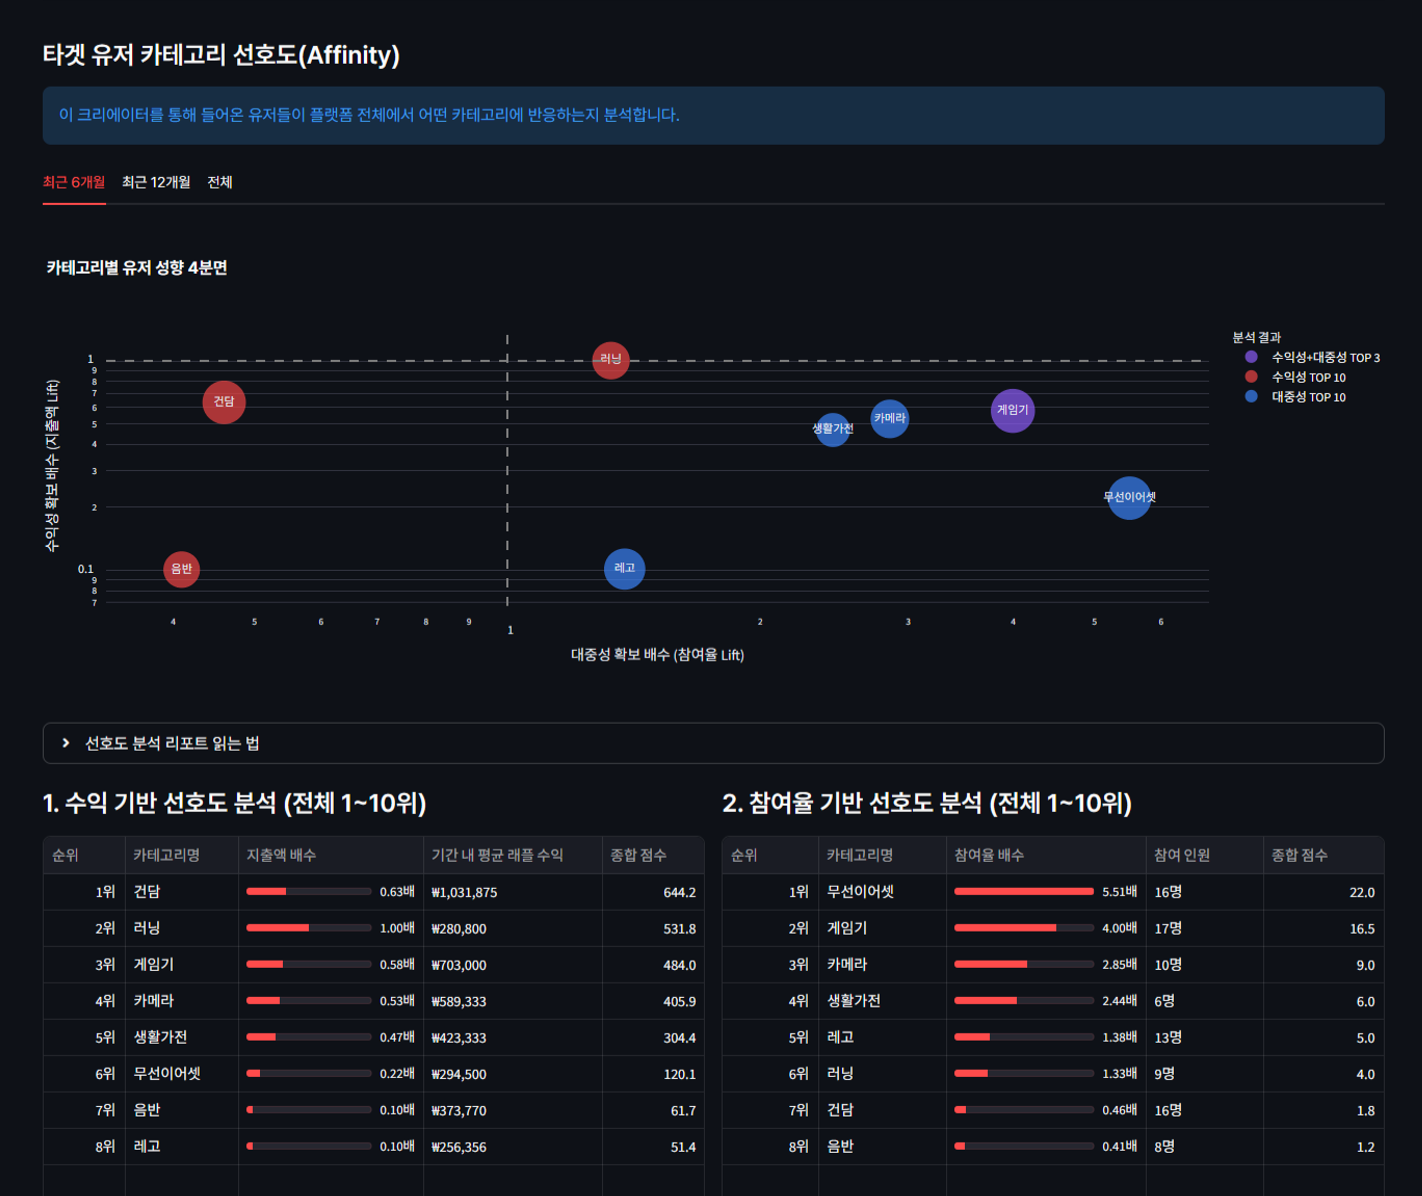Image resolution: width=1422 pixels, height=1196 pixels.
Task: Click the 무선이어셋 bubble
Action: pos(1129,497)
